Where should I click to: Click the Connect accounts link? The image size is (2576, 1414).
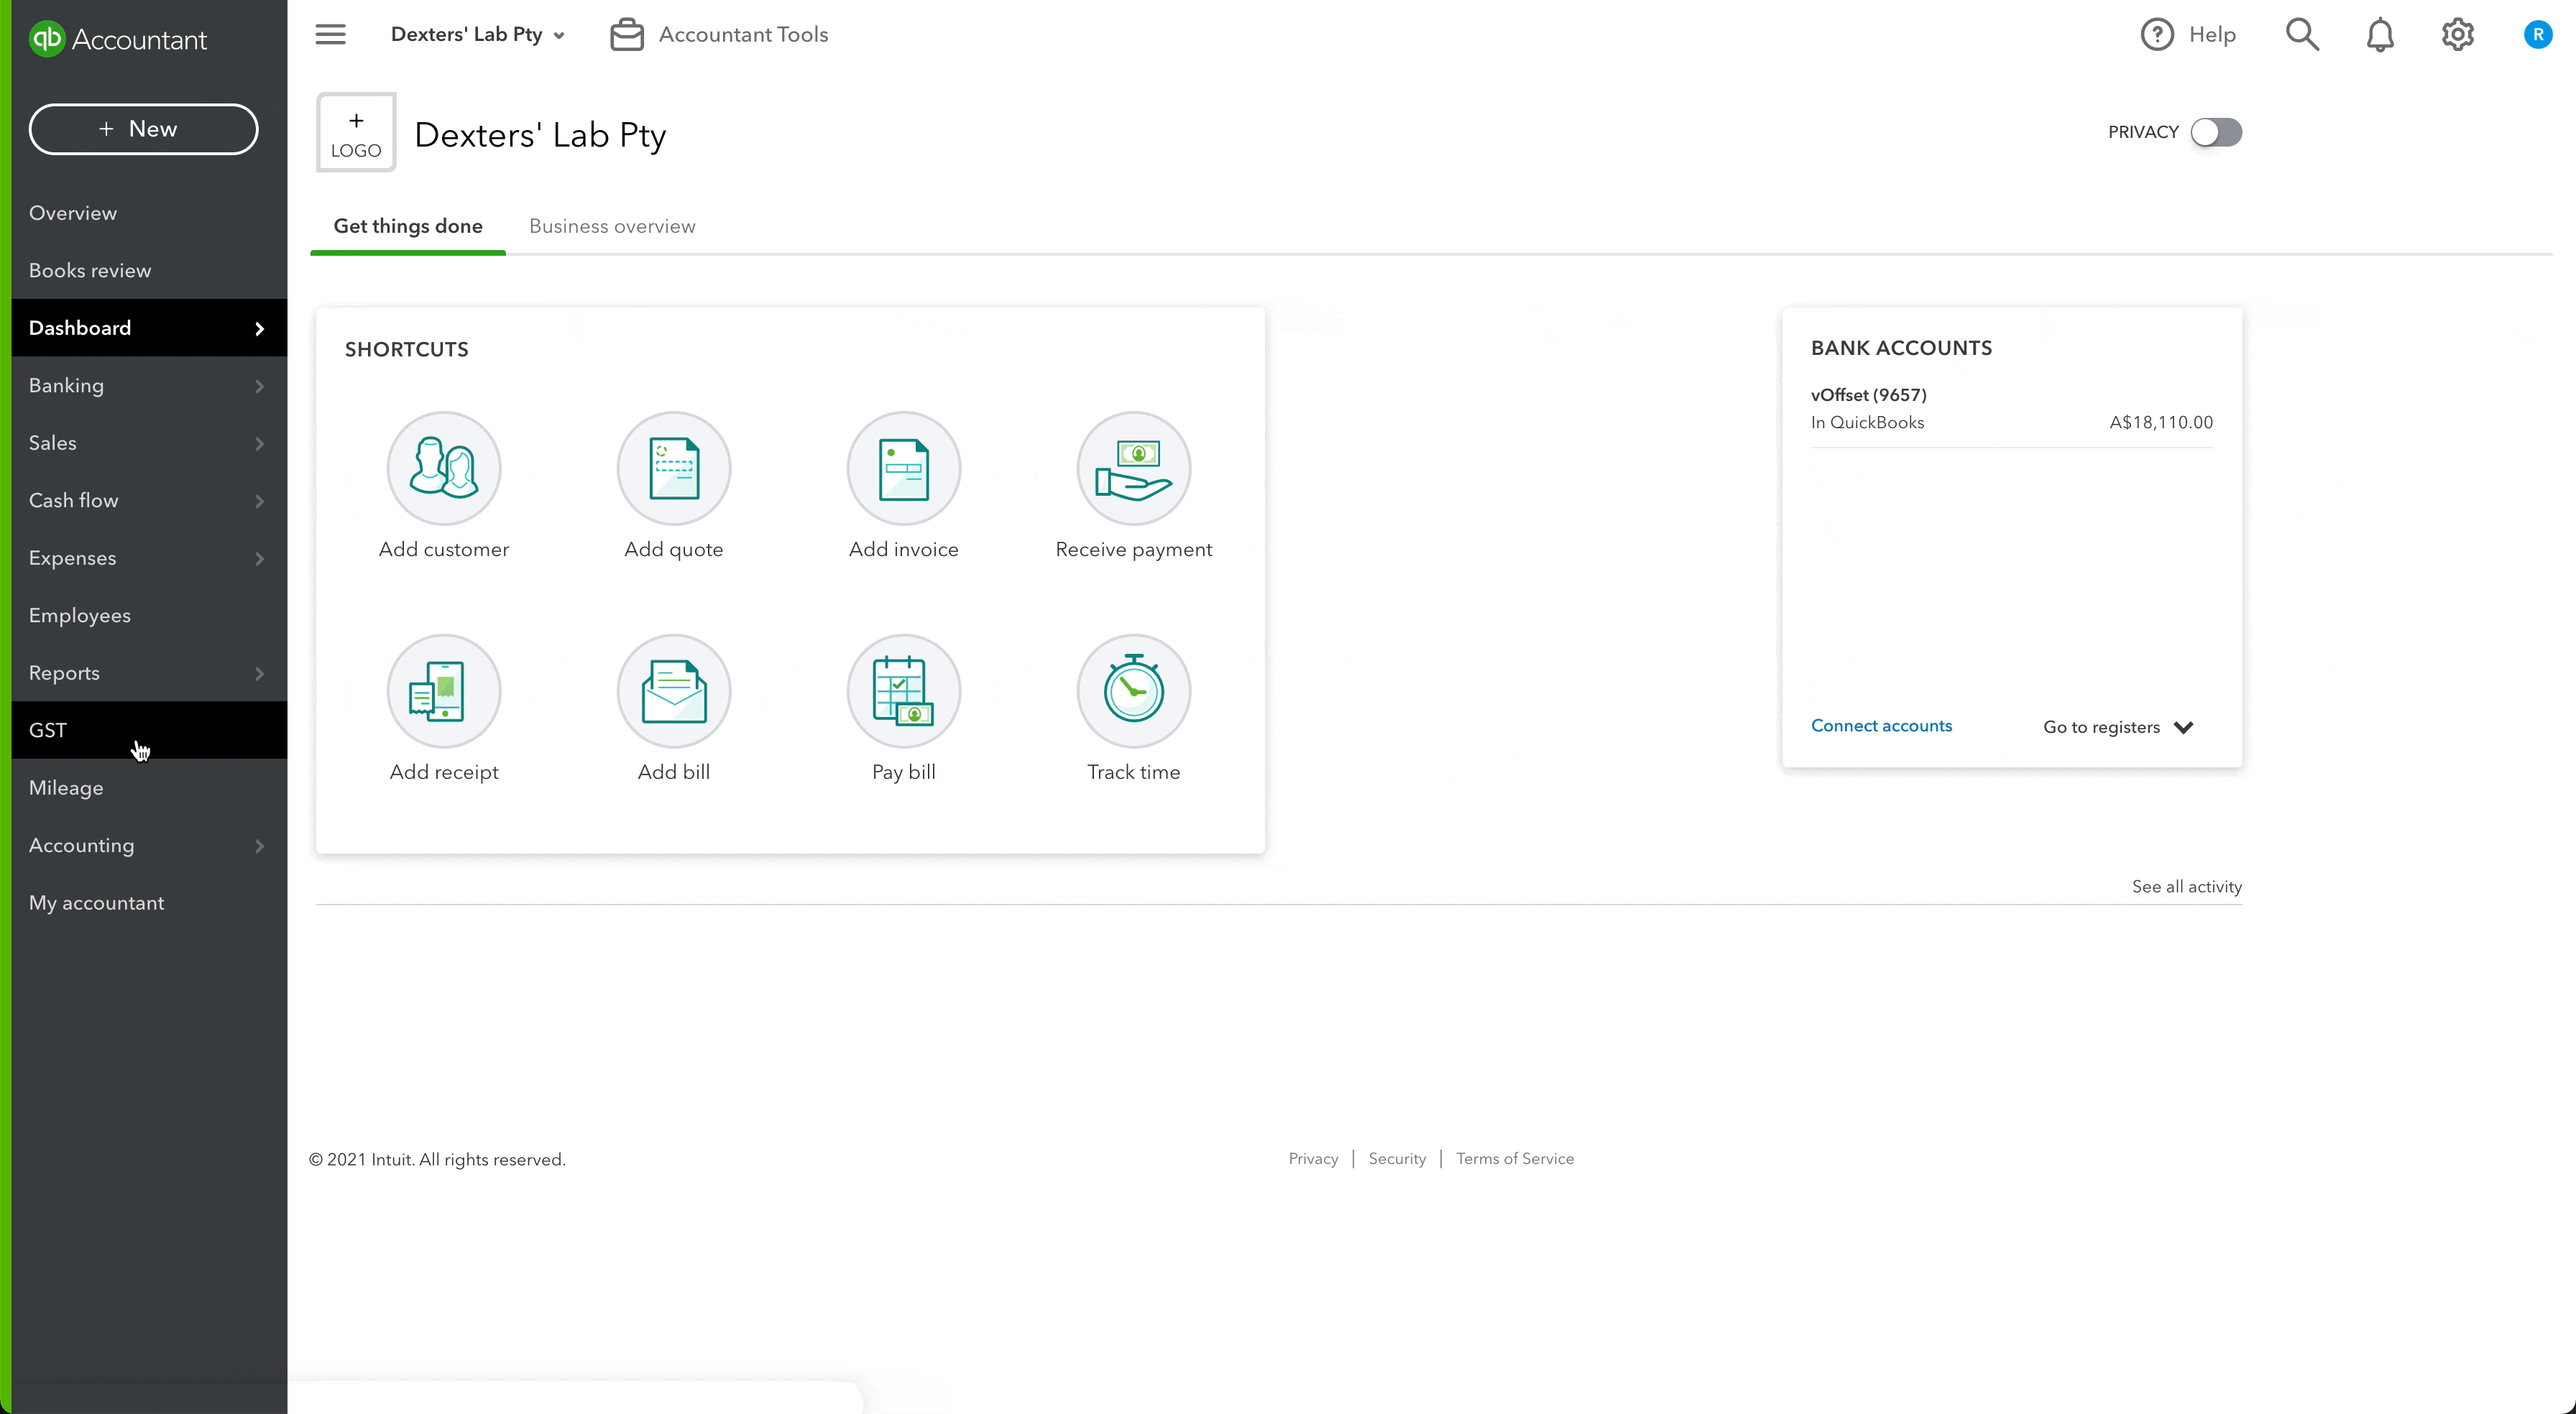tap(1880, 726)
